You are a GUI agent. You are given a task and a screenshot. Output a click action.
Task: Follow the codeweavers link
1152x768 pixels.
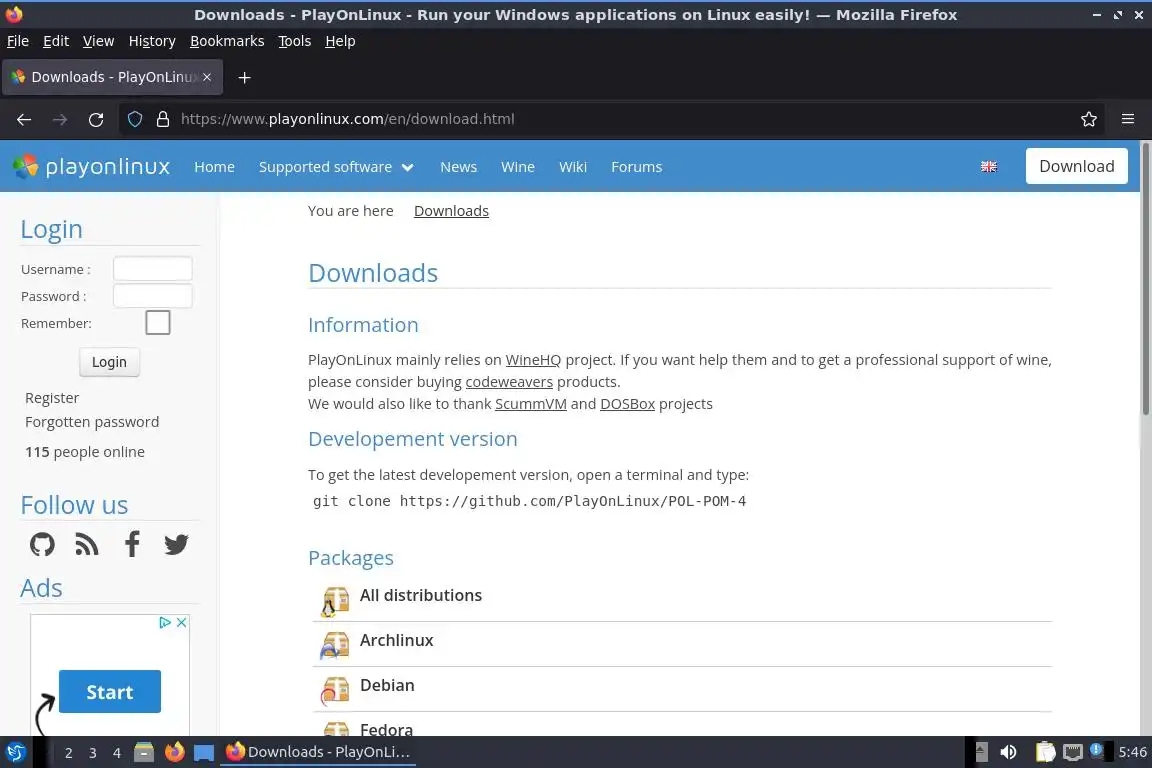coord(509,382)
